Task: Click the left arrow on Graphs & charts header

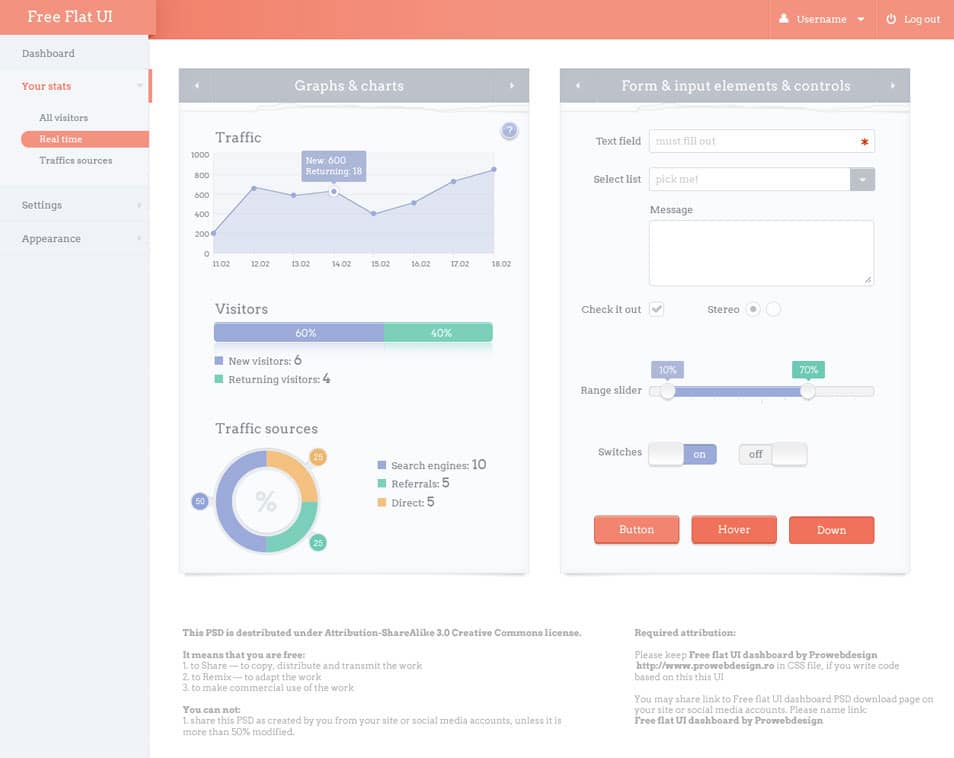Action: click(x=196, y=85)
